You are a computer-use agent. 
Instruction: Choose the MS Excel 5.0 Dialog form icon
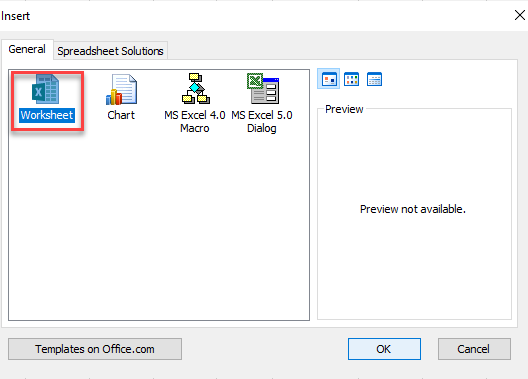[263, 89]
